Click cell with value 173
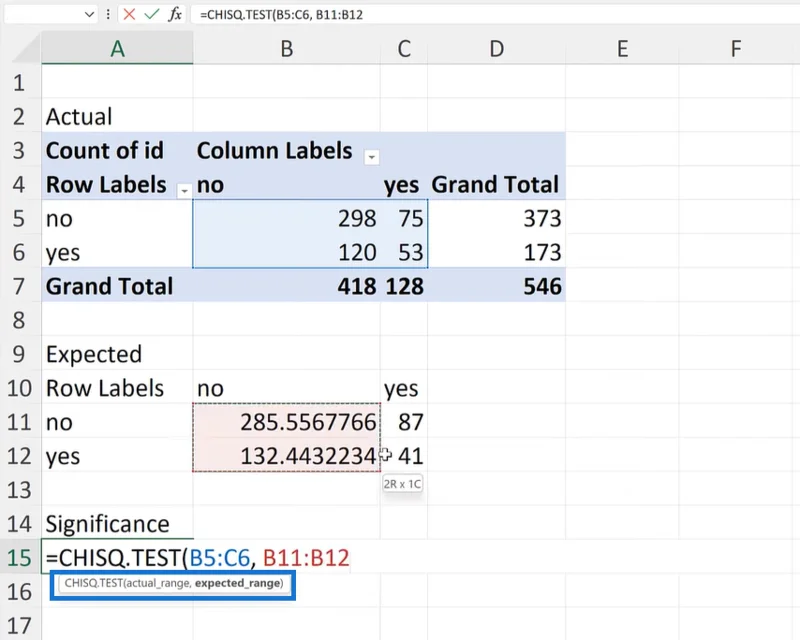This screenshot has height=640, width=800. [496, 252]
